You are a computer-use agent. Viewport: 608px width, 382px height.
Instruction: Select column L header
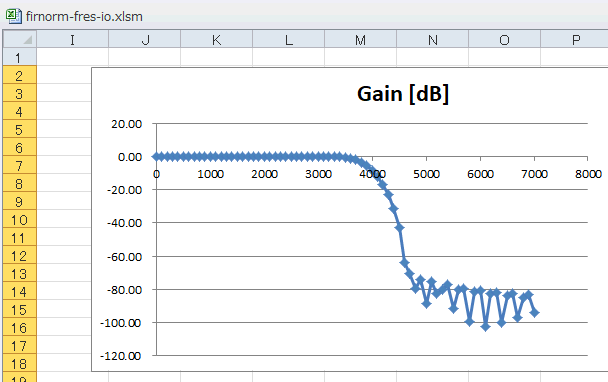[x=288, y=40]
